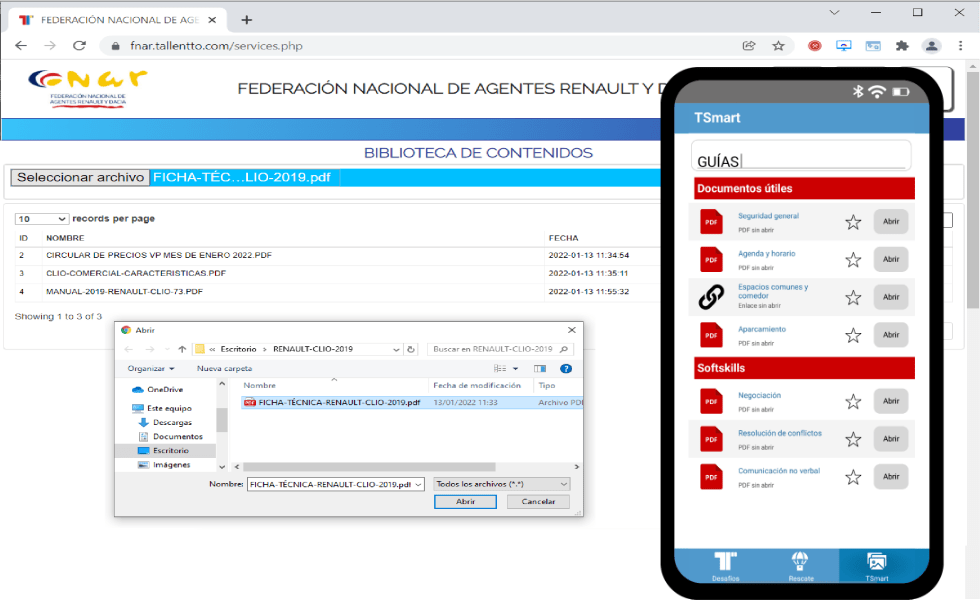Viewport: 980px width, 600px height.
Task: Open the Rescate parachute tab icon
Action: [x=800, y=562]
